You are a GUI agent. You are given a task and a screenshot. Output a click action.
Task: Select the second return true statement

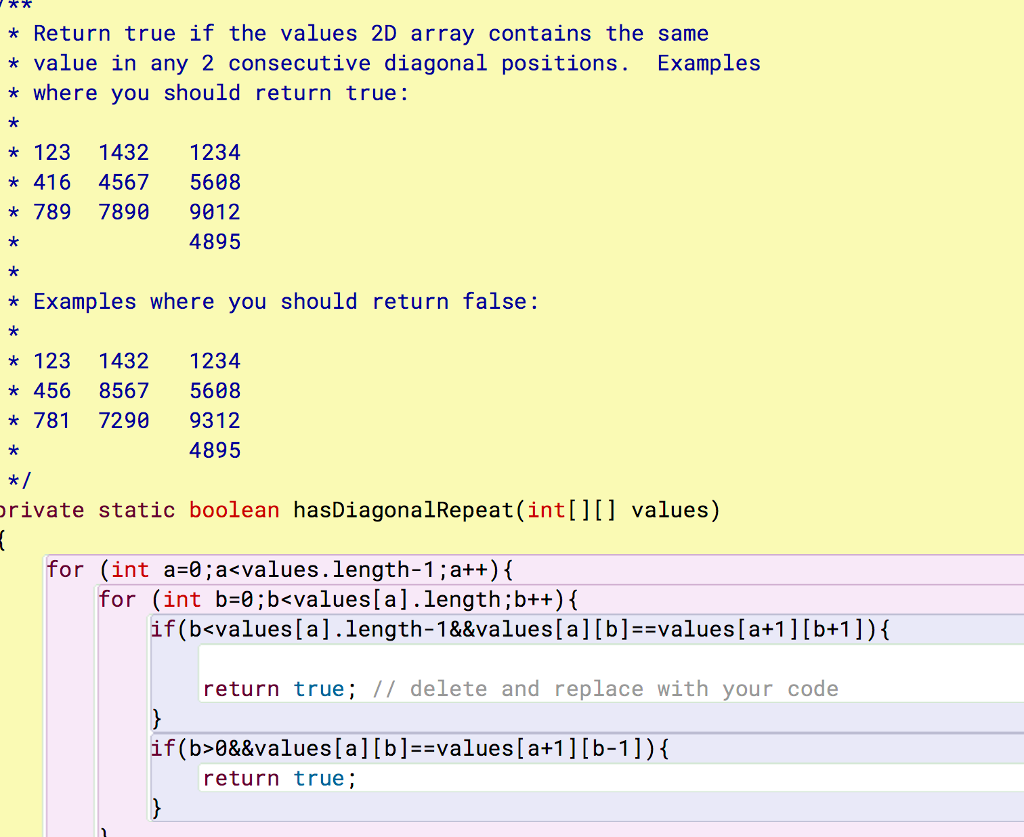click(x=277, y=777)
